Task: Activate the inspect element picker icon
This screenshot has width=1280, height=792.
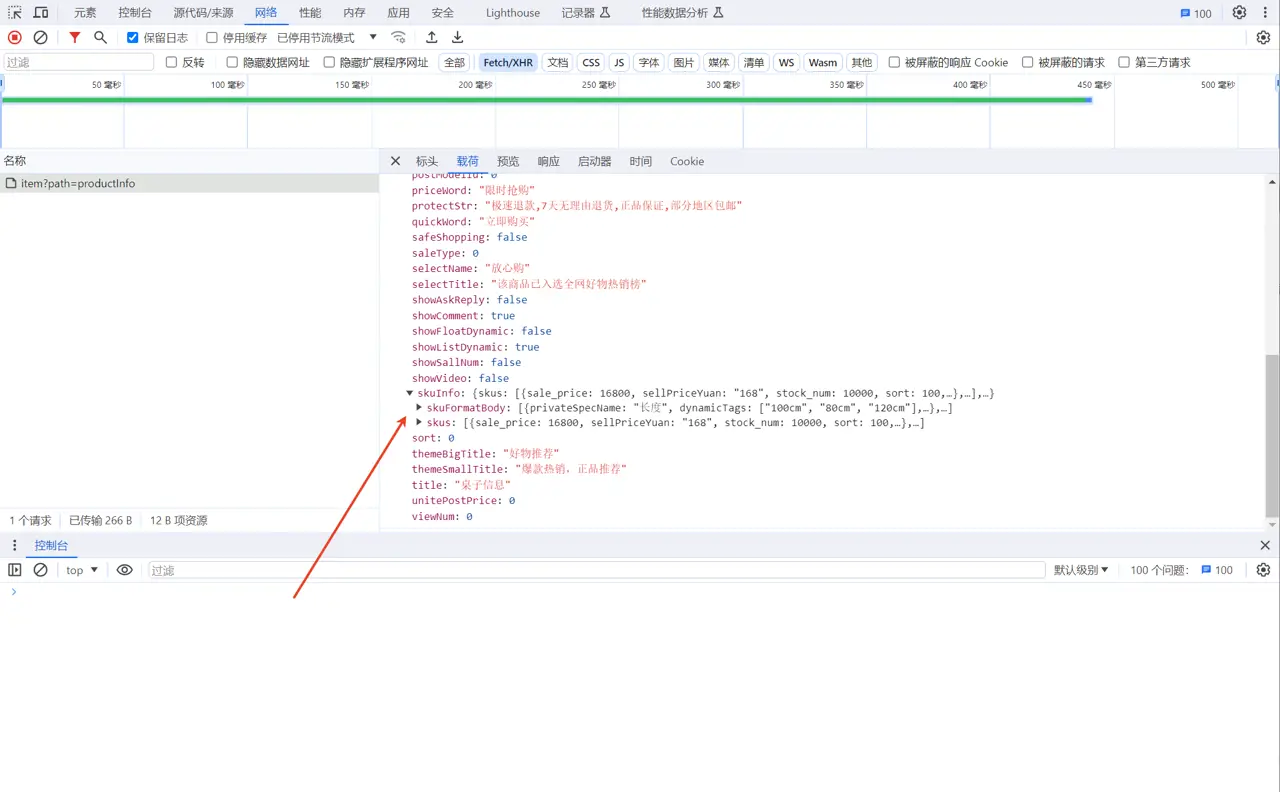Action: (x=15, y=13)
